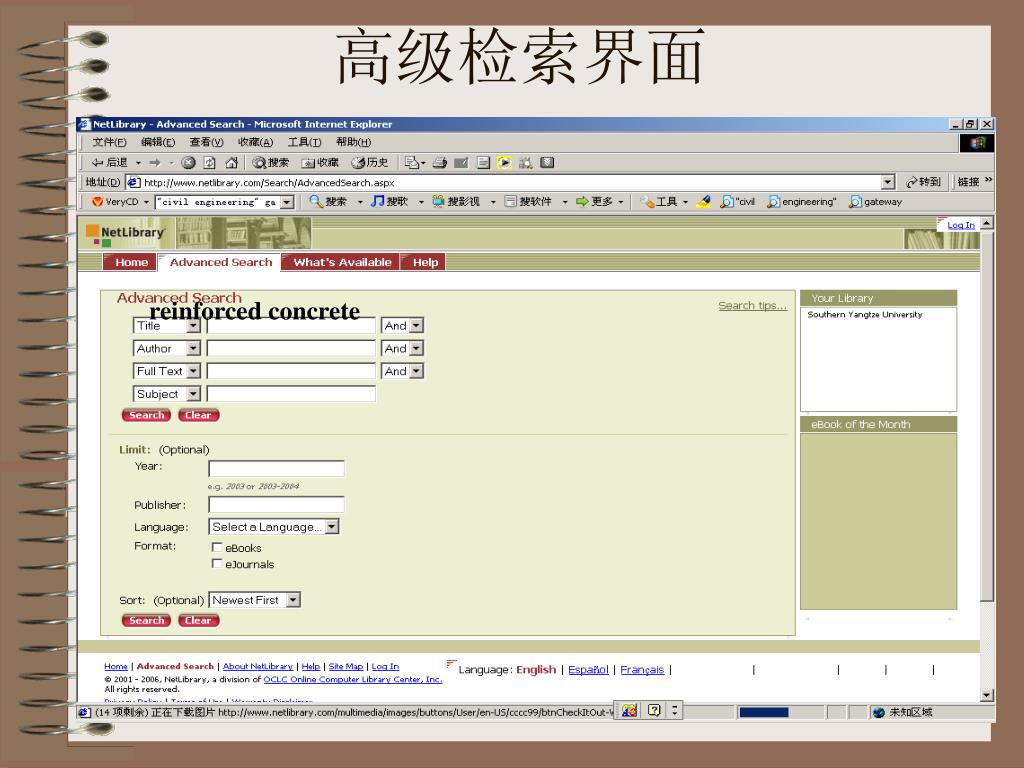Click the Year limit input field
Image resolution: width=1024 pixels, height=768 pixels.
tap(276, 468)
